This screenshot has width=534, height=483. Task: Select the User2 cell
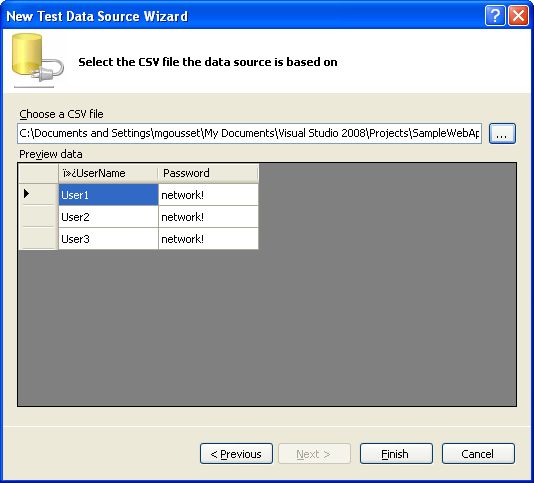(x=108, y=217)
